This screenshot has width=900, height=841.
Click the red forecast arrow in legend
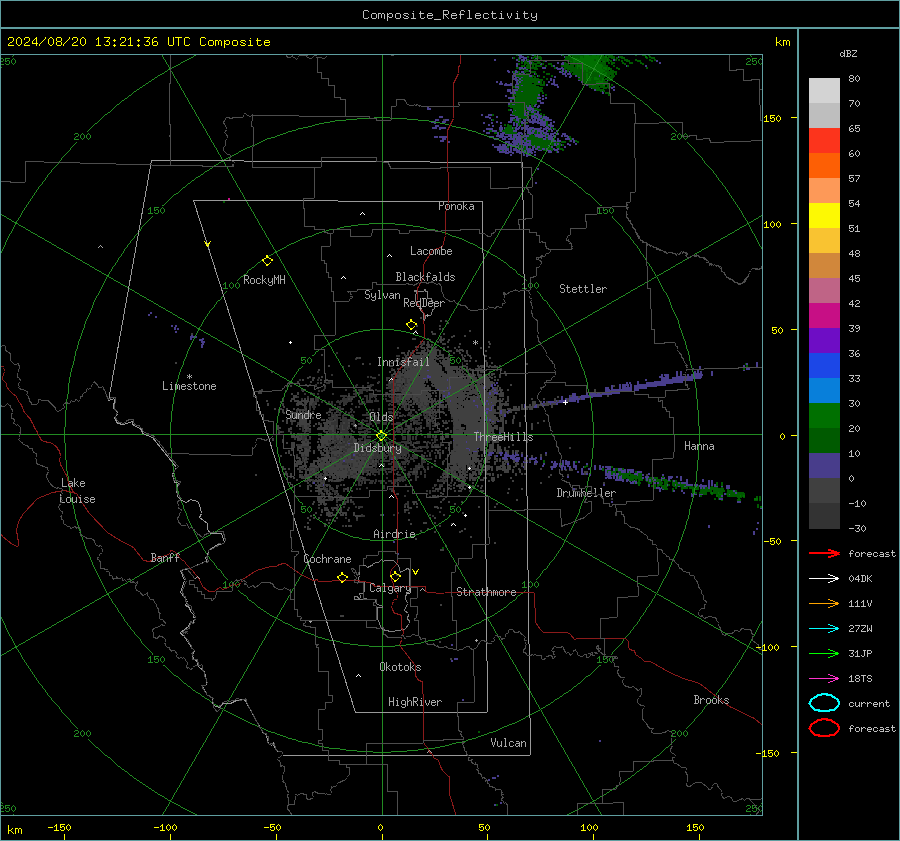pyautogui.click(x=824, y=553)
